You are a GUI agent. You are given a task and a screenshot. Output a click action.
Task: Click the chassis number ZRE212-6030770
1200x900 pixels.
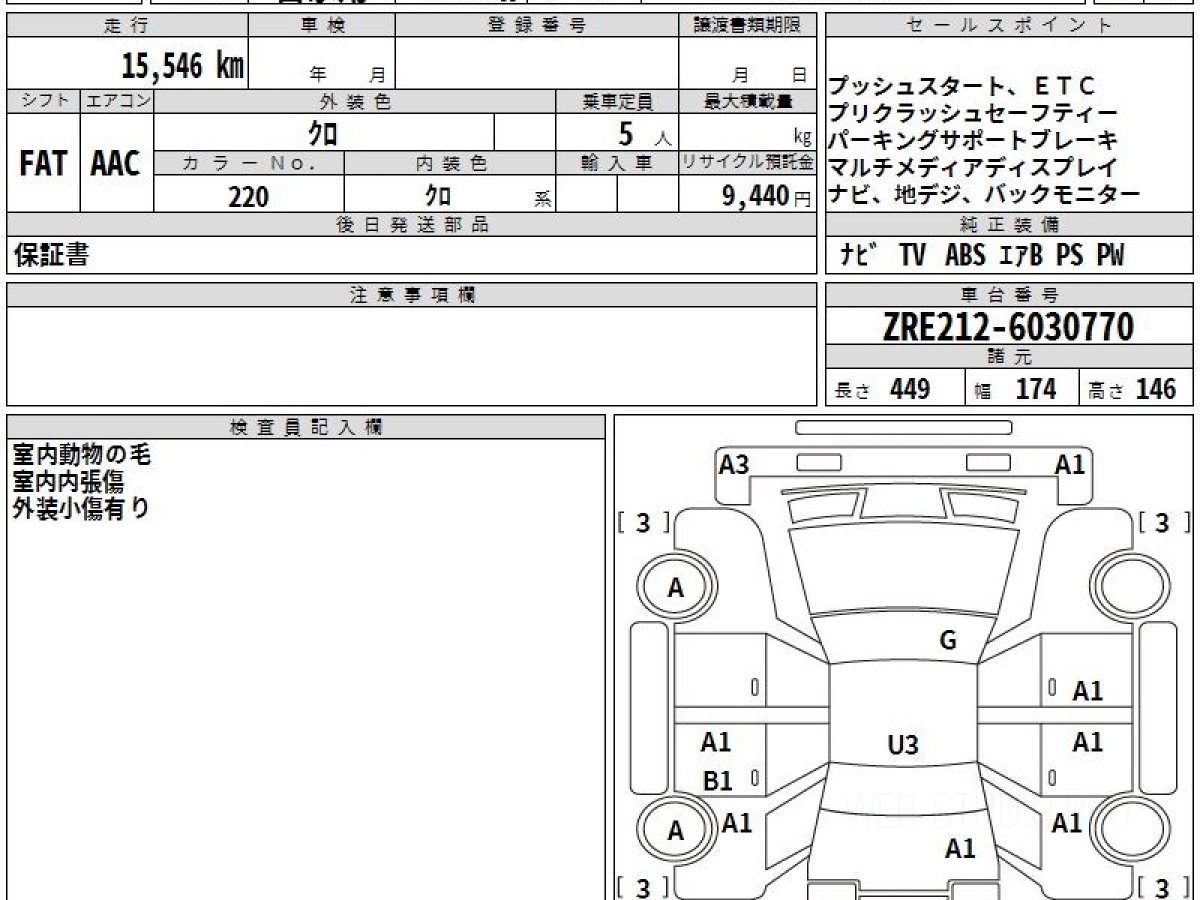(1008, 327)
